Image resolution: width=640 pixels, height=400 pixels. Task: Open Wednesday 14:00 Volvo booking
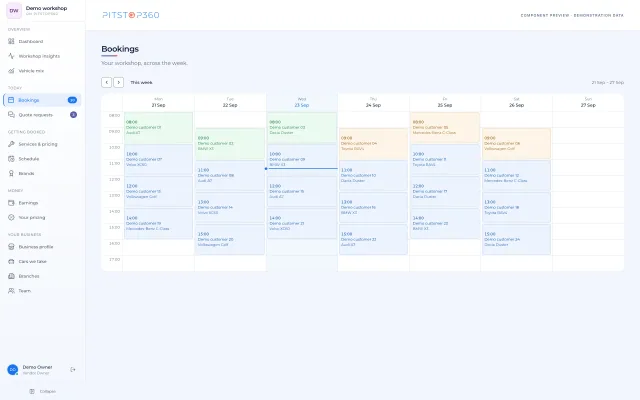pos(302,224)
